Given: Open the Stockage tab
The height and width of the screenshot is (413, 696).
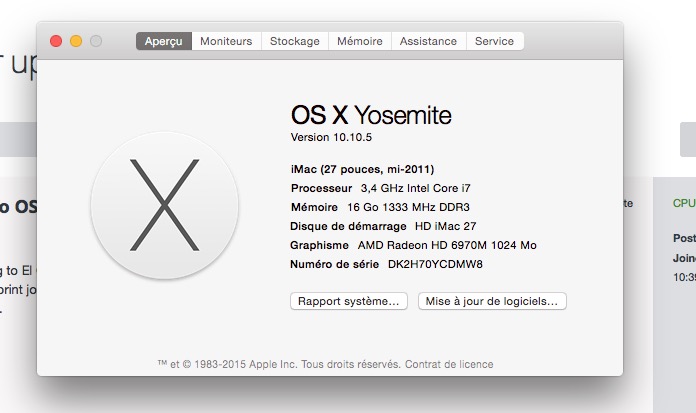Looking at the screenshot, I should 295,41.
